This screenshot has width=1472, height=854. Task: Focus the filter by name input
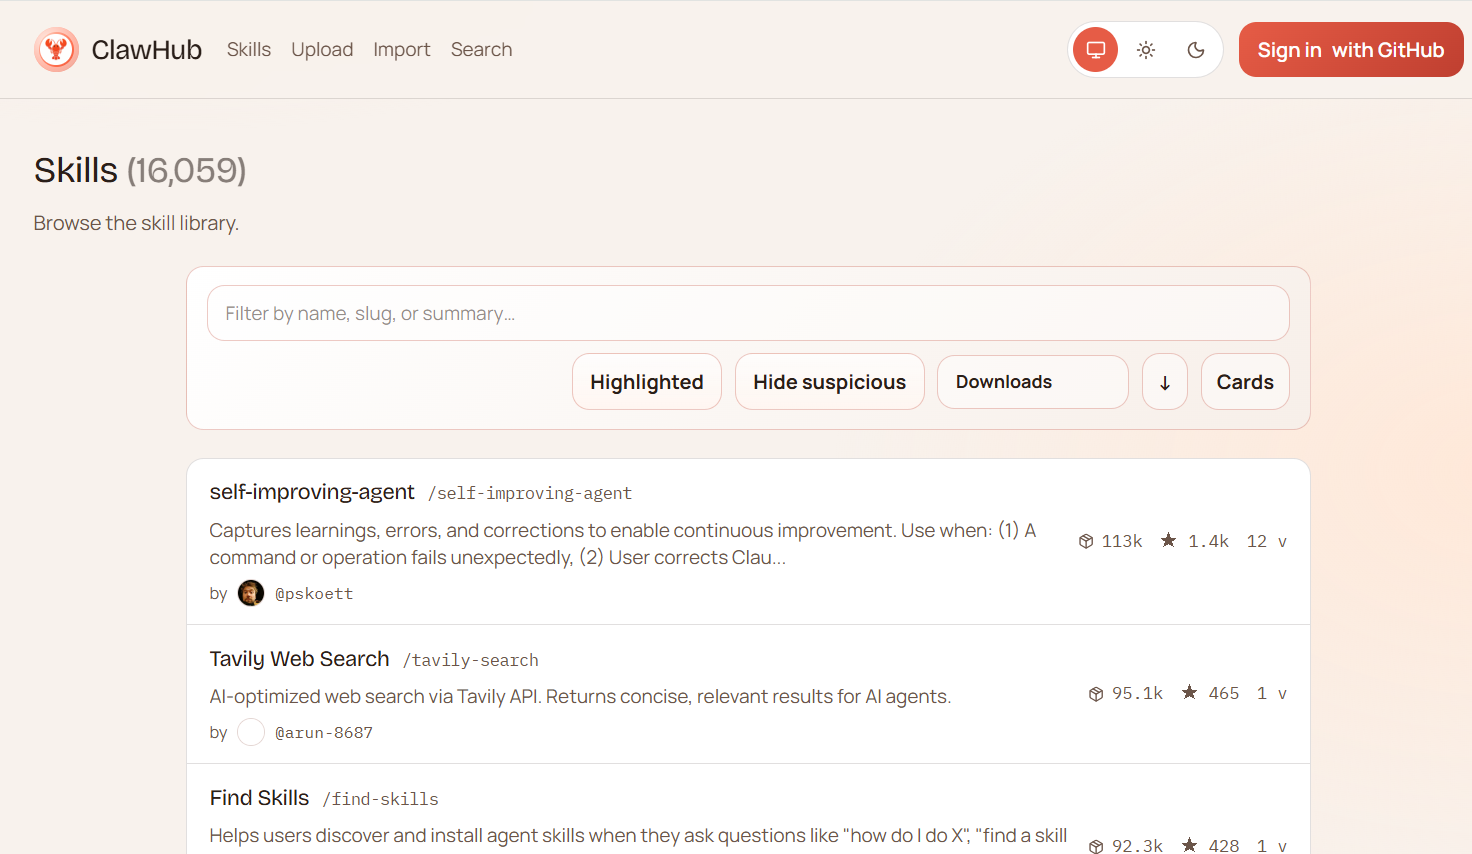pyautogui.click(x=748, y=313)
